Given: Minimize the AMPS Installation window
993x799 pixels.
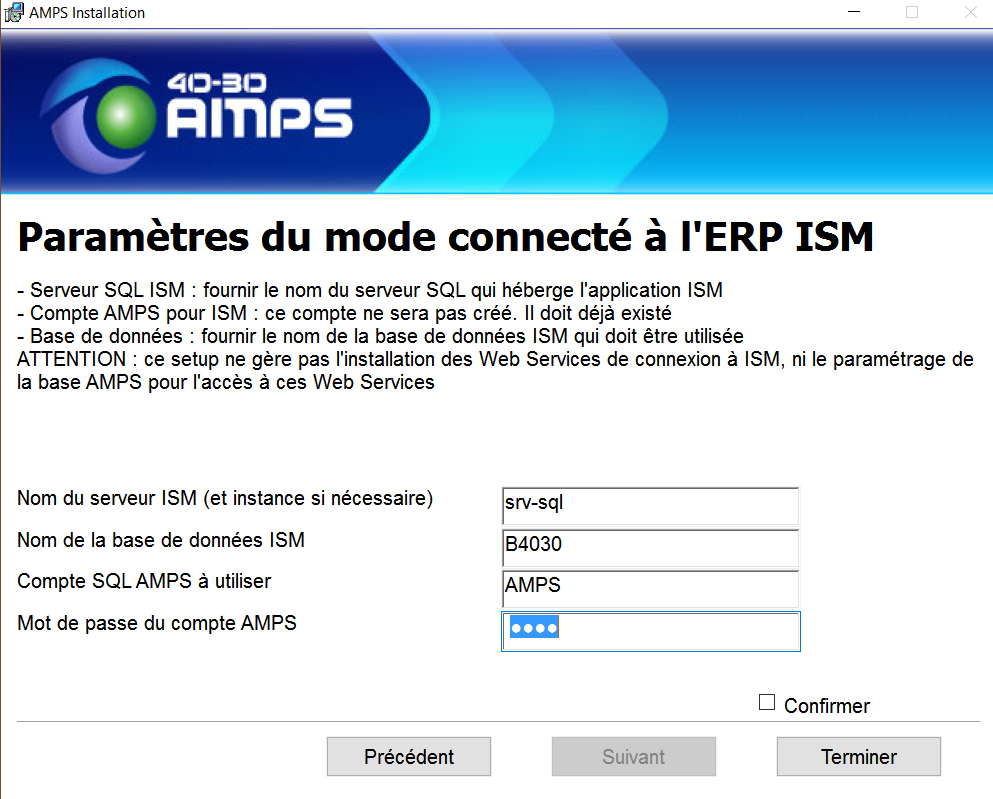Looking at the screenshot, I should pyautogui.click(x=853, y=13).
